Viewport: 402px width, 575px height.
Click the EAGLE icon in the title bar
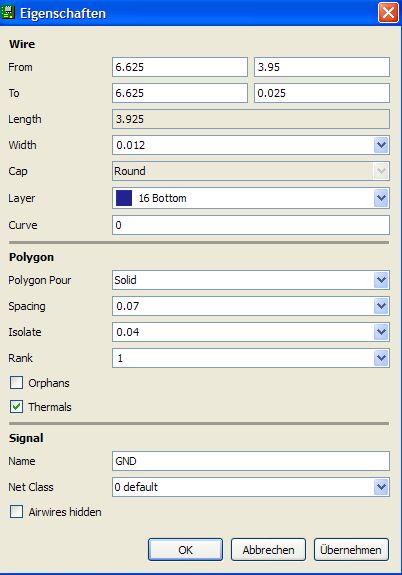click(x=8, y=12)
